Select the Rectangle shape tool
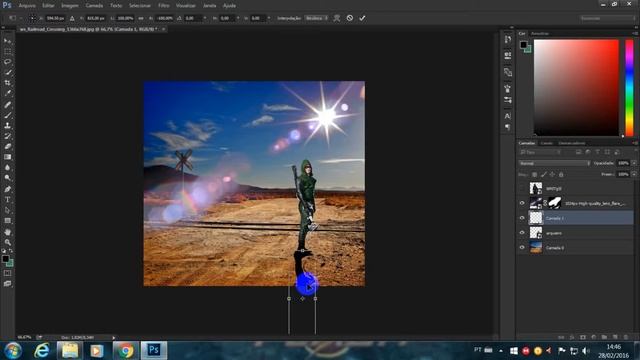This screenshot has height=360, width=640. pyautogui.click(x=7, y=221)
